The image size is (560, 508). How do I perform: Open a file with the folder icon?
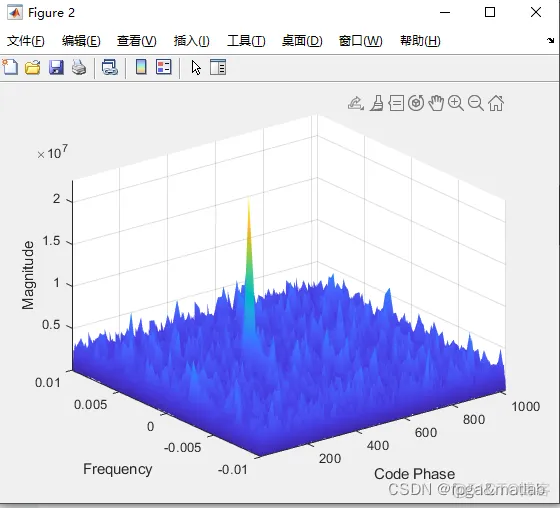[x=32, y=67]
